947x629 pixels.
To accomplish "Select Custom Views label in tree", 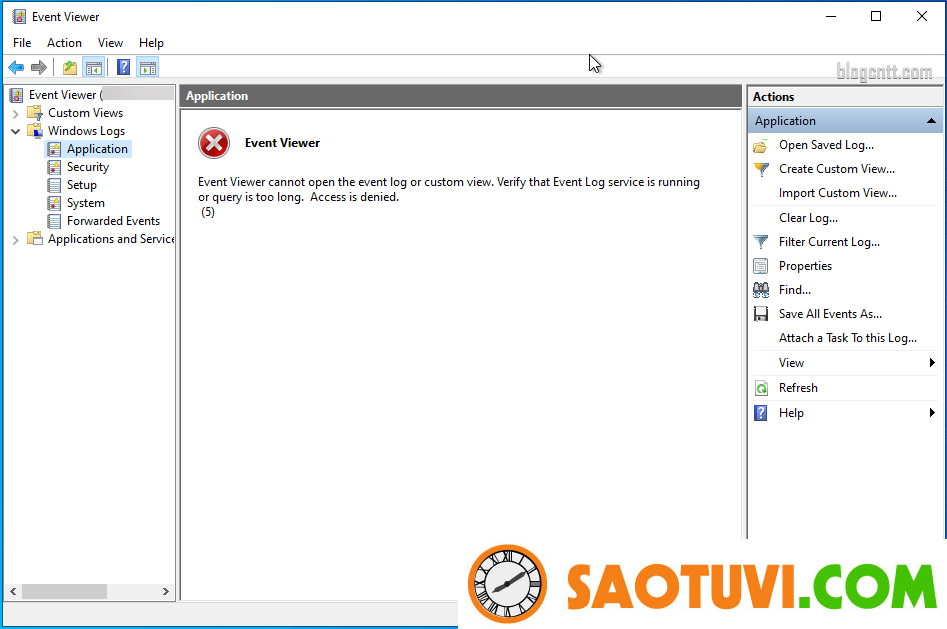I will 85,113.
